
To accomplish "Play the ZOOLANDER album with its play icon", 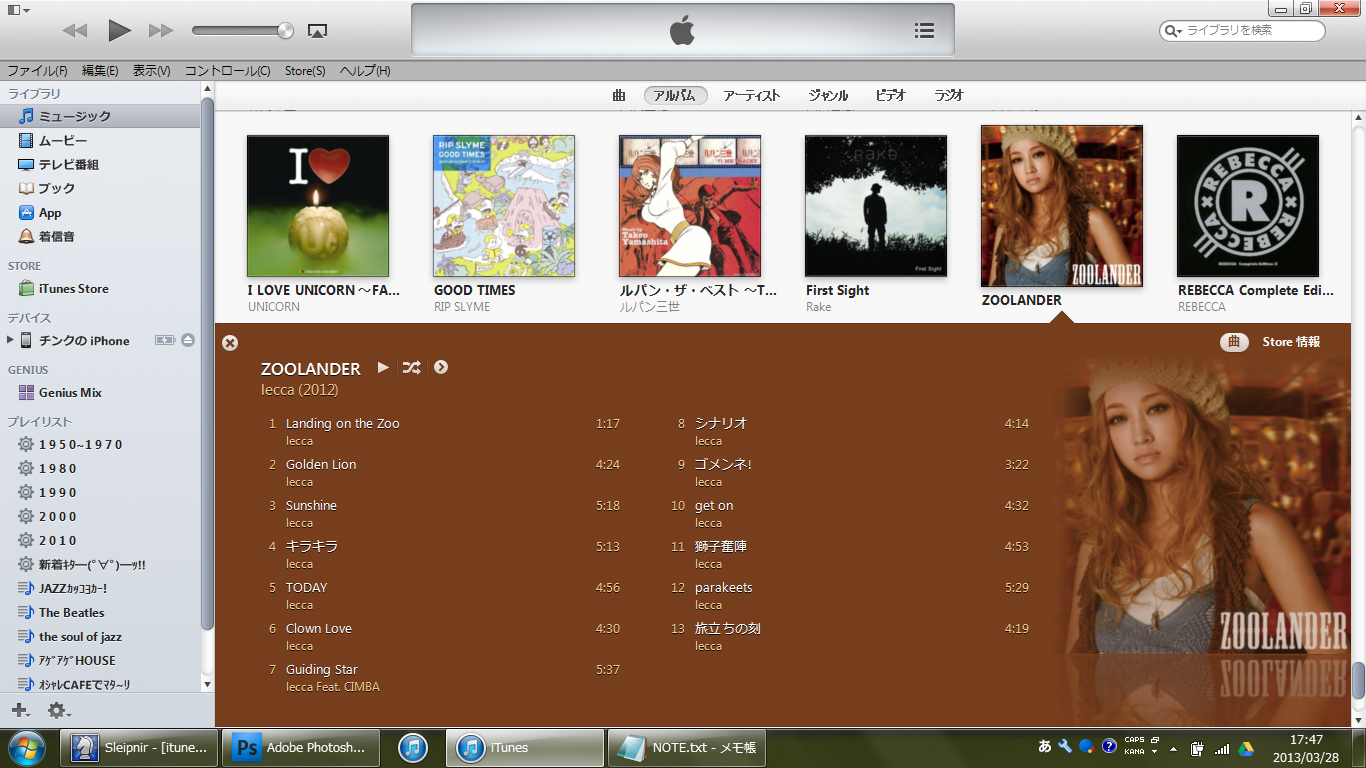I will (x=383, y=367).
